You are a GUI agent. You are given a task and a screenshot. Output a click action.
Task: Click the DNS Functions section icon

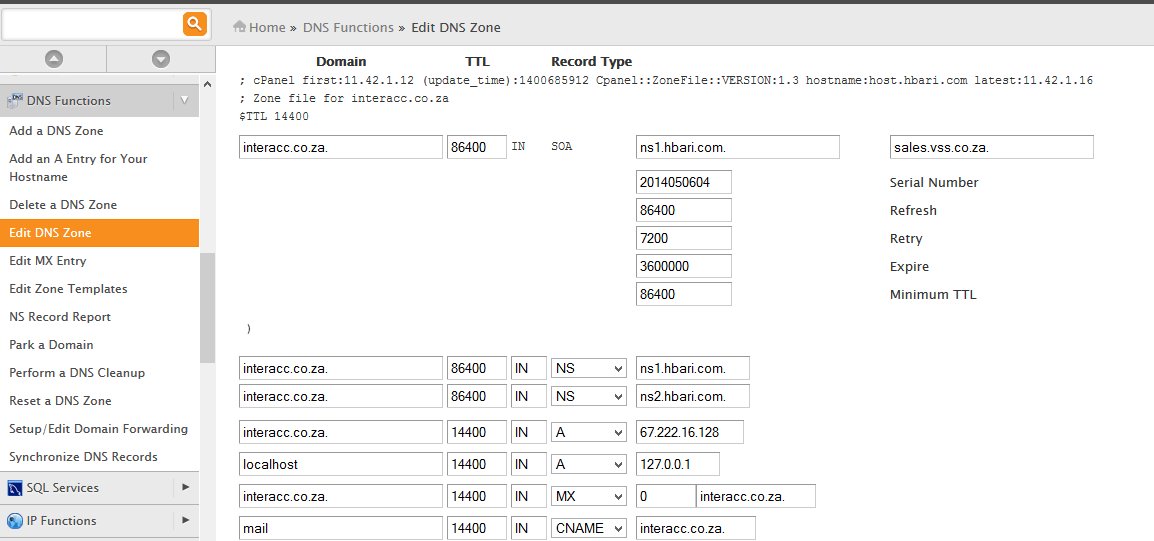[x=15, y=101]
